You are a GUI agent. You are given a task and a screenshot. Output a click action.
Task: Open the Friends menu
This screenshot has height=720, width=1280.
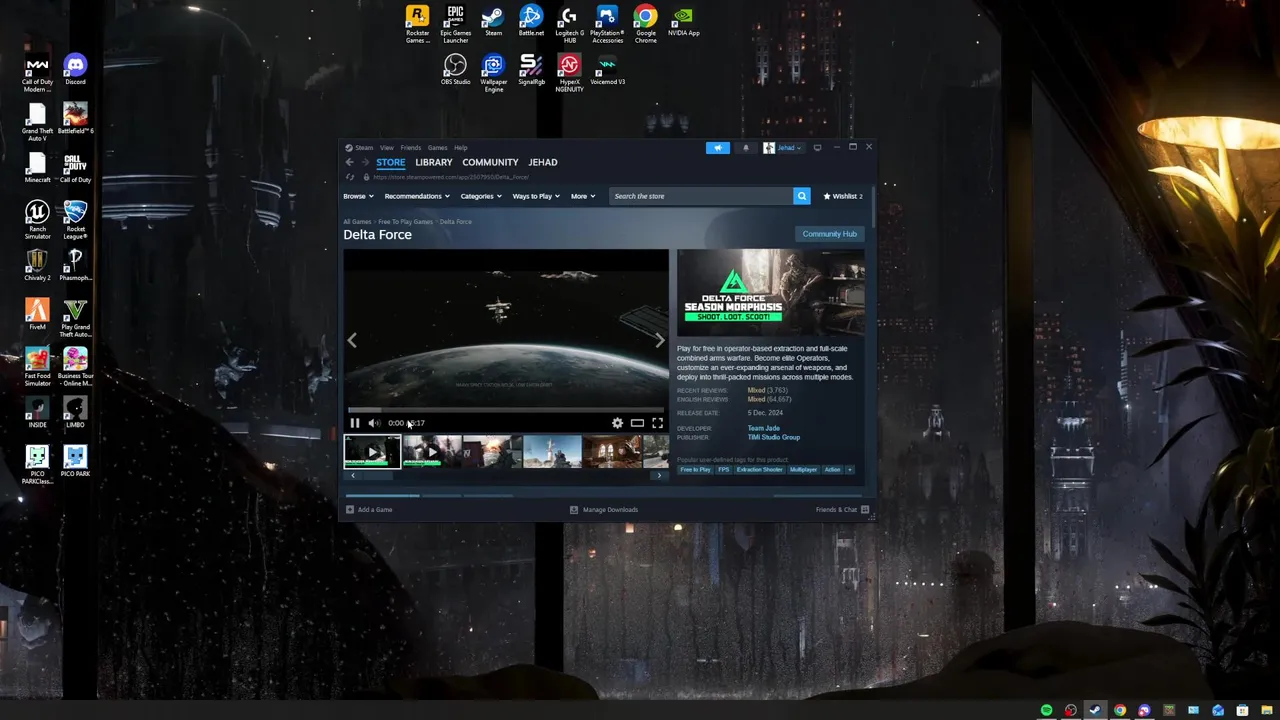(411, 148)
